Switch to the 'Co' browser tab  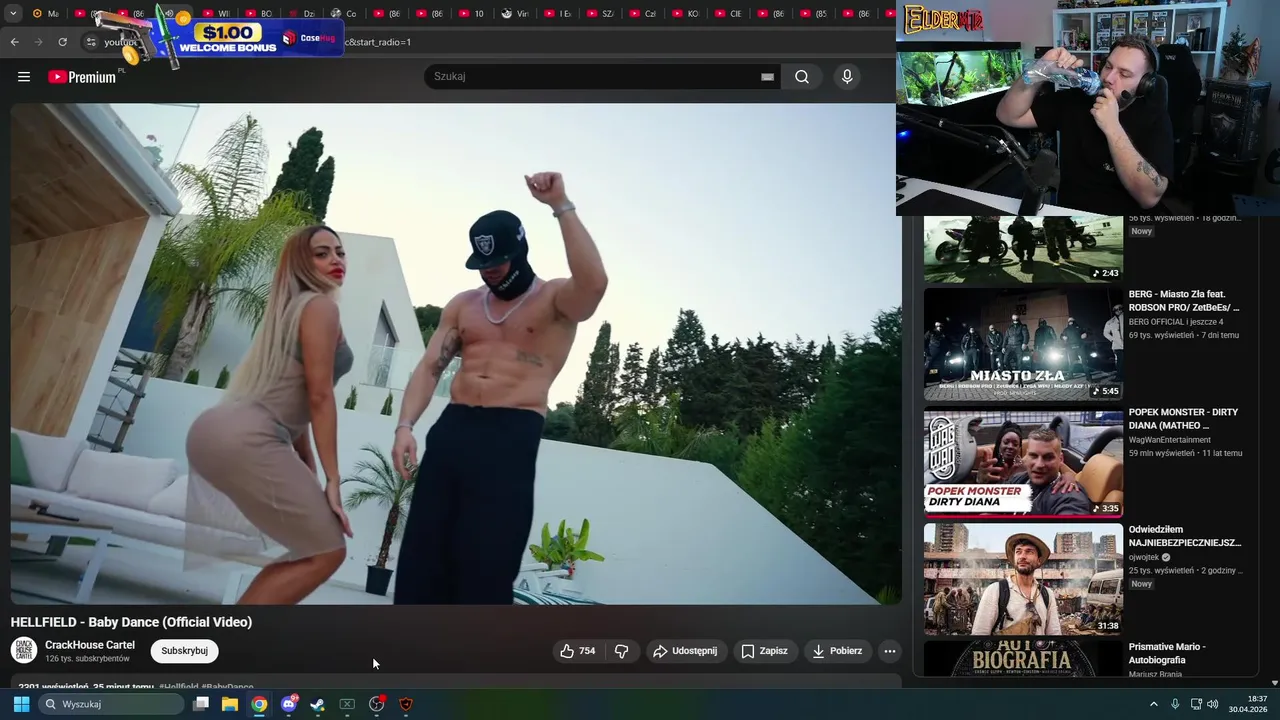342,14
